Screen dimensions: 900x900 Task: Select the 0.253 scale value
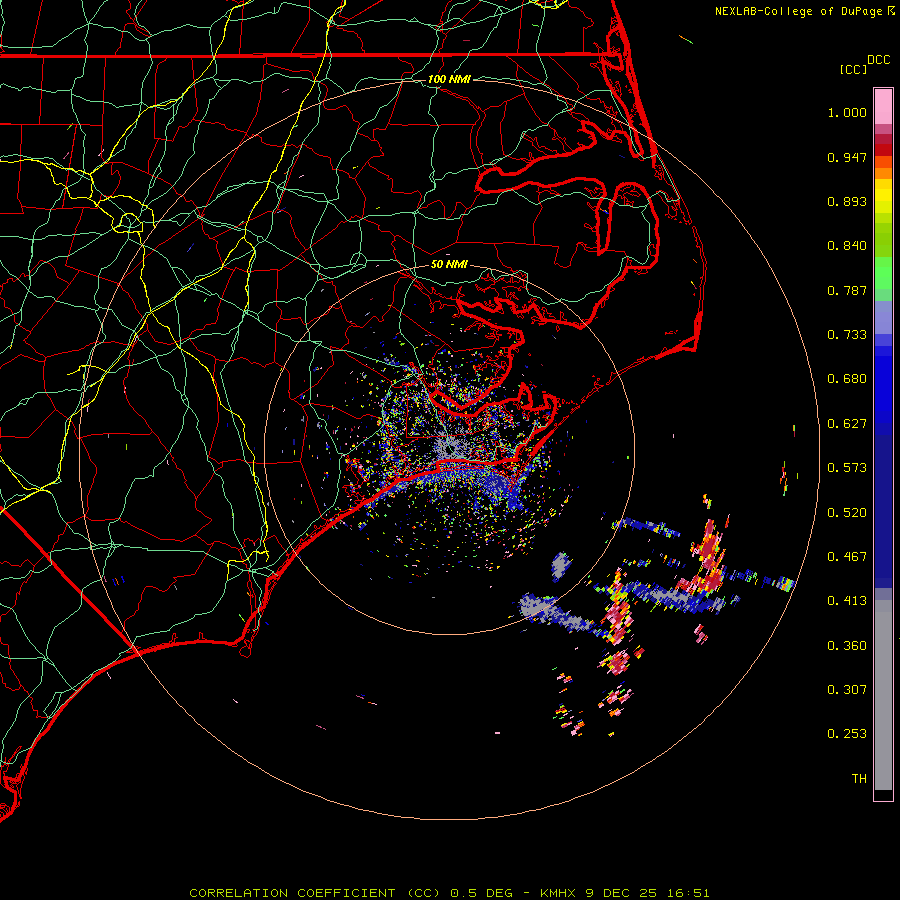point(847,734)
